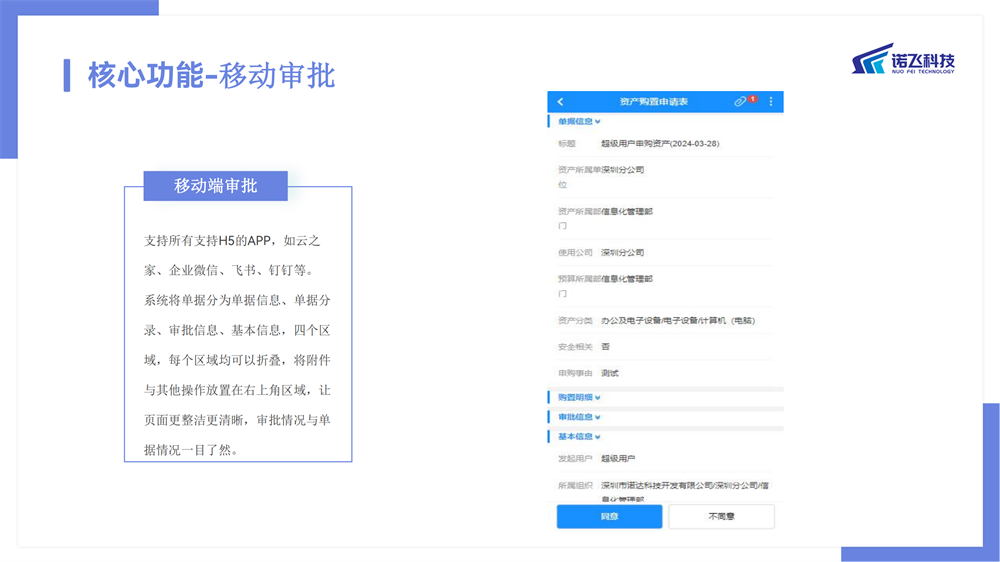
Task: Click the red notification badge on attachments
Action: coord(753,99)
